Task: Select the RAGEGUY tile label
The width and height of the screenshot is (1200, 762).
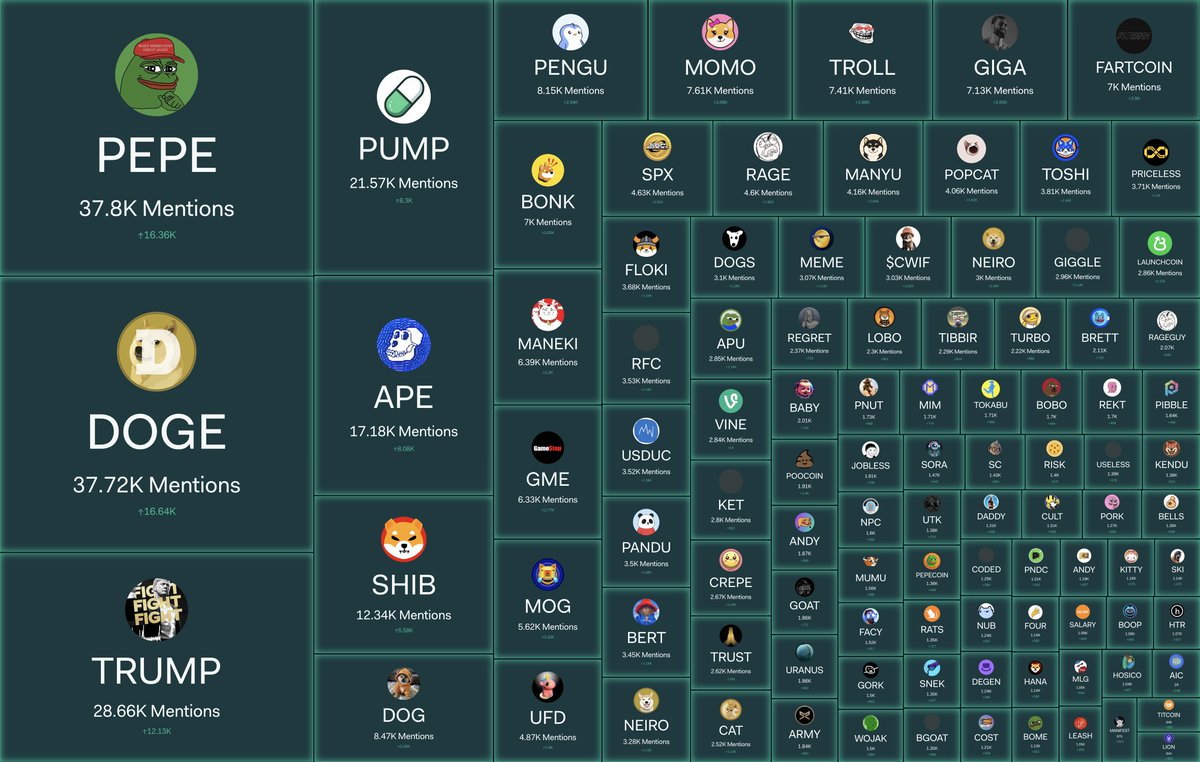Action: [x=1167, y=337]
